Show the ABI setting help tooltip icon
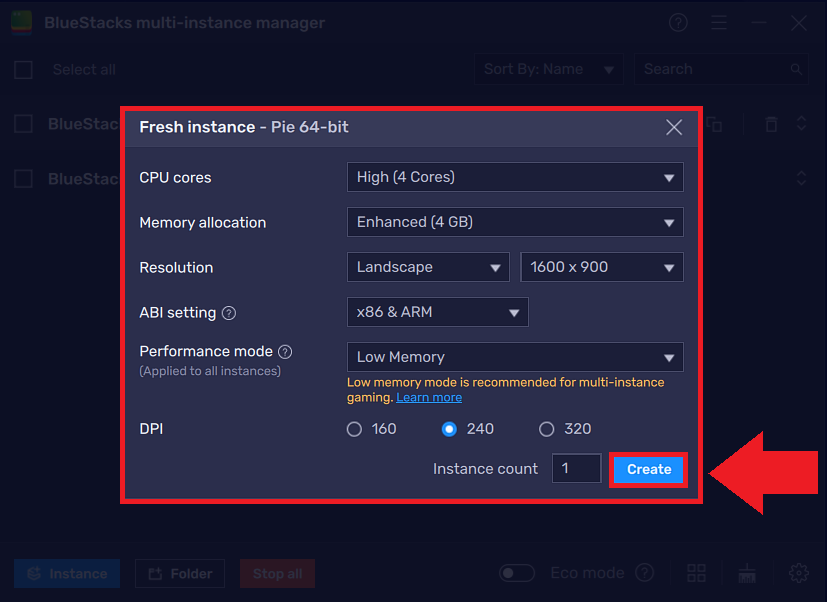Image resolution: width=827 pixels, height=602 pixels. coord(229,313)
